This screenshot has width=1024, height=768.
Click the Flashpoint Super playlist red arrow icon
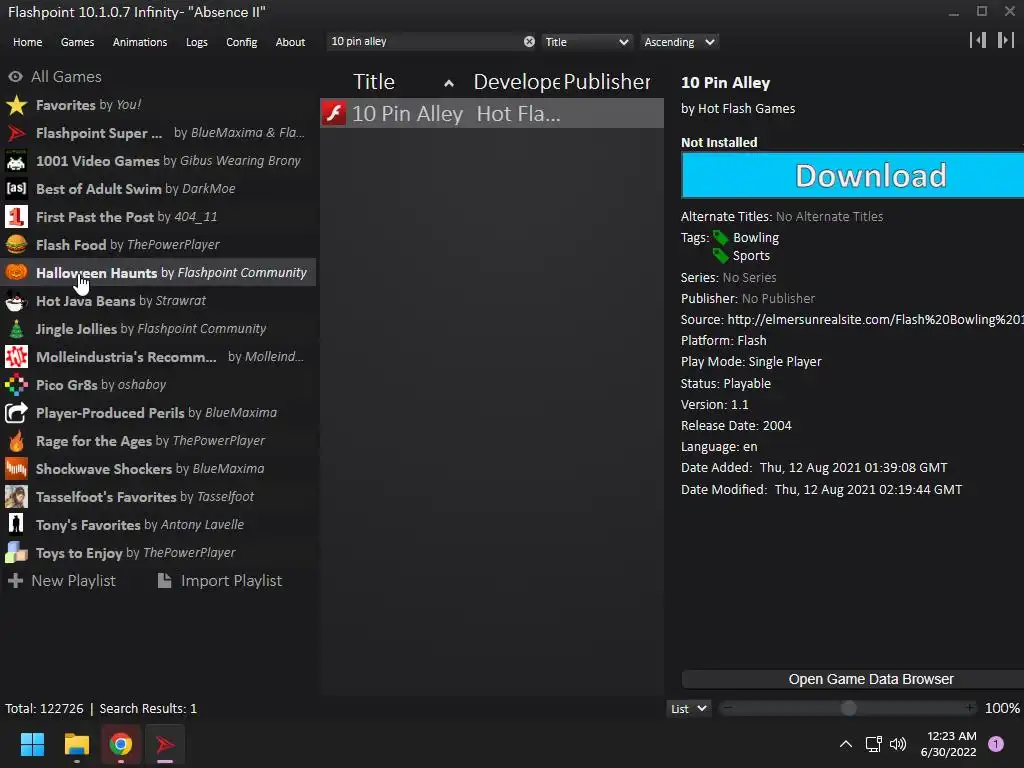pos(16,133)
